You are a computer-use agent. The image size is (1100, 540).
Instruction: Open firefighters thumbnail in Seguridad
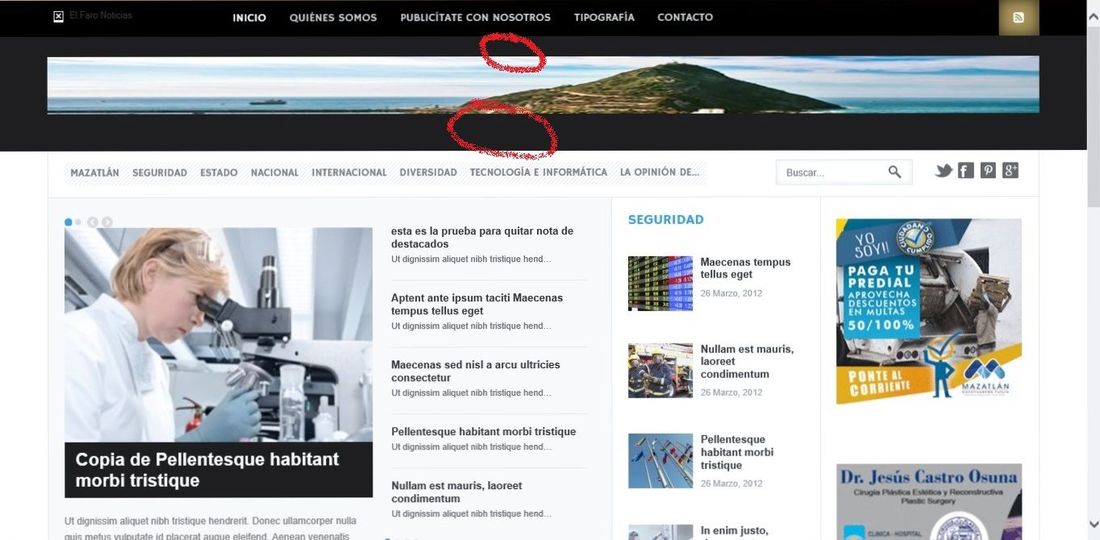[660, 370]
